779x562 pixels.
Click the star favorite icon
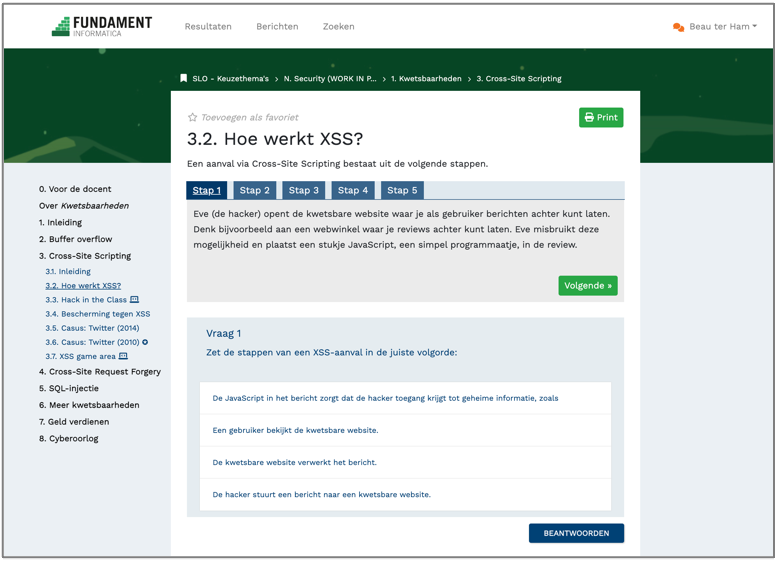click(193, 118)
